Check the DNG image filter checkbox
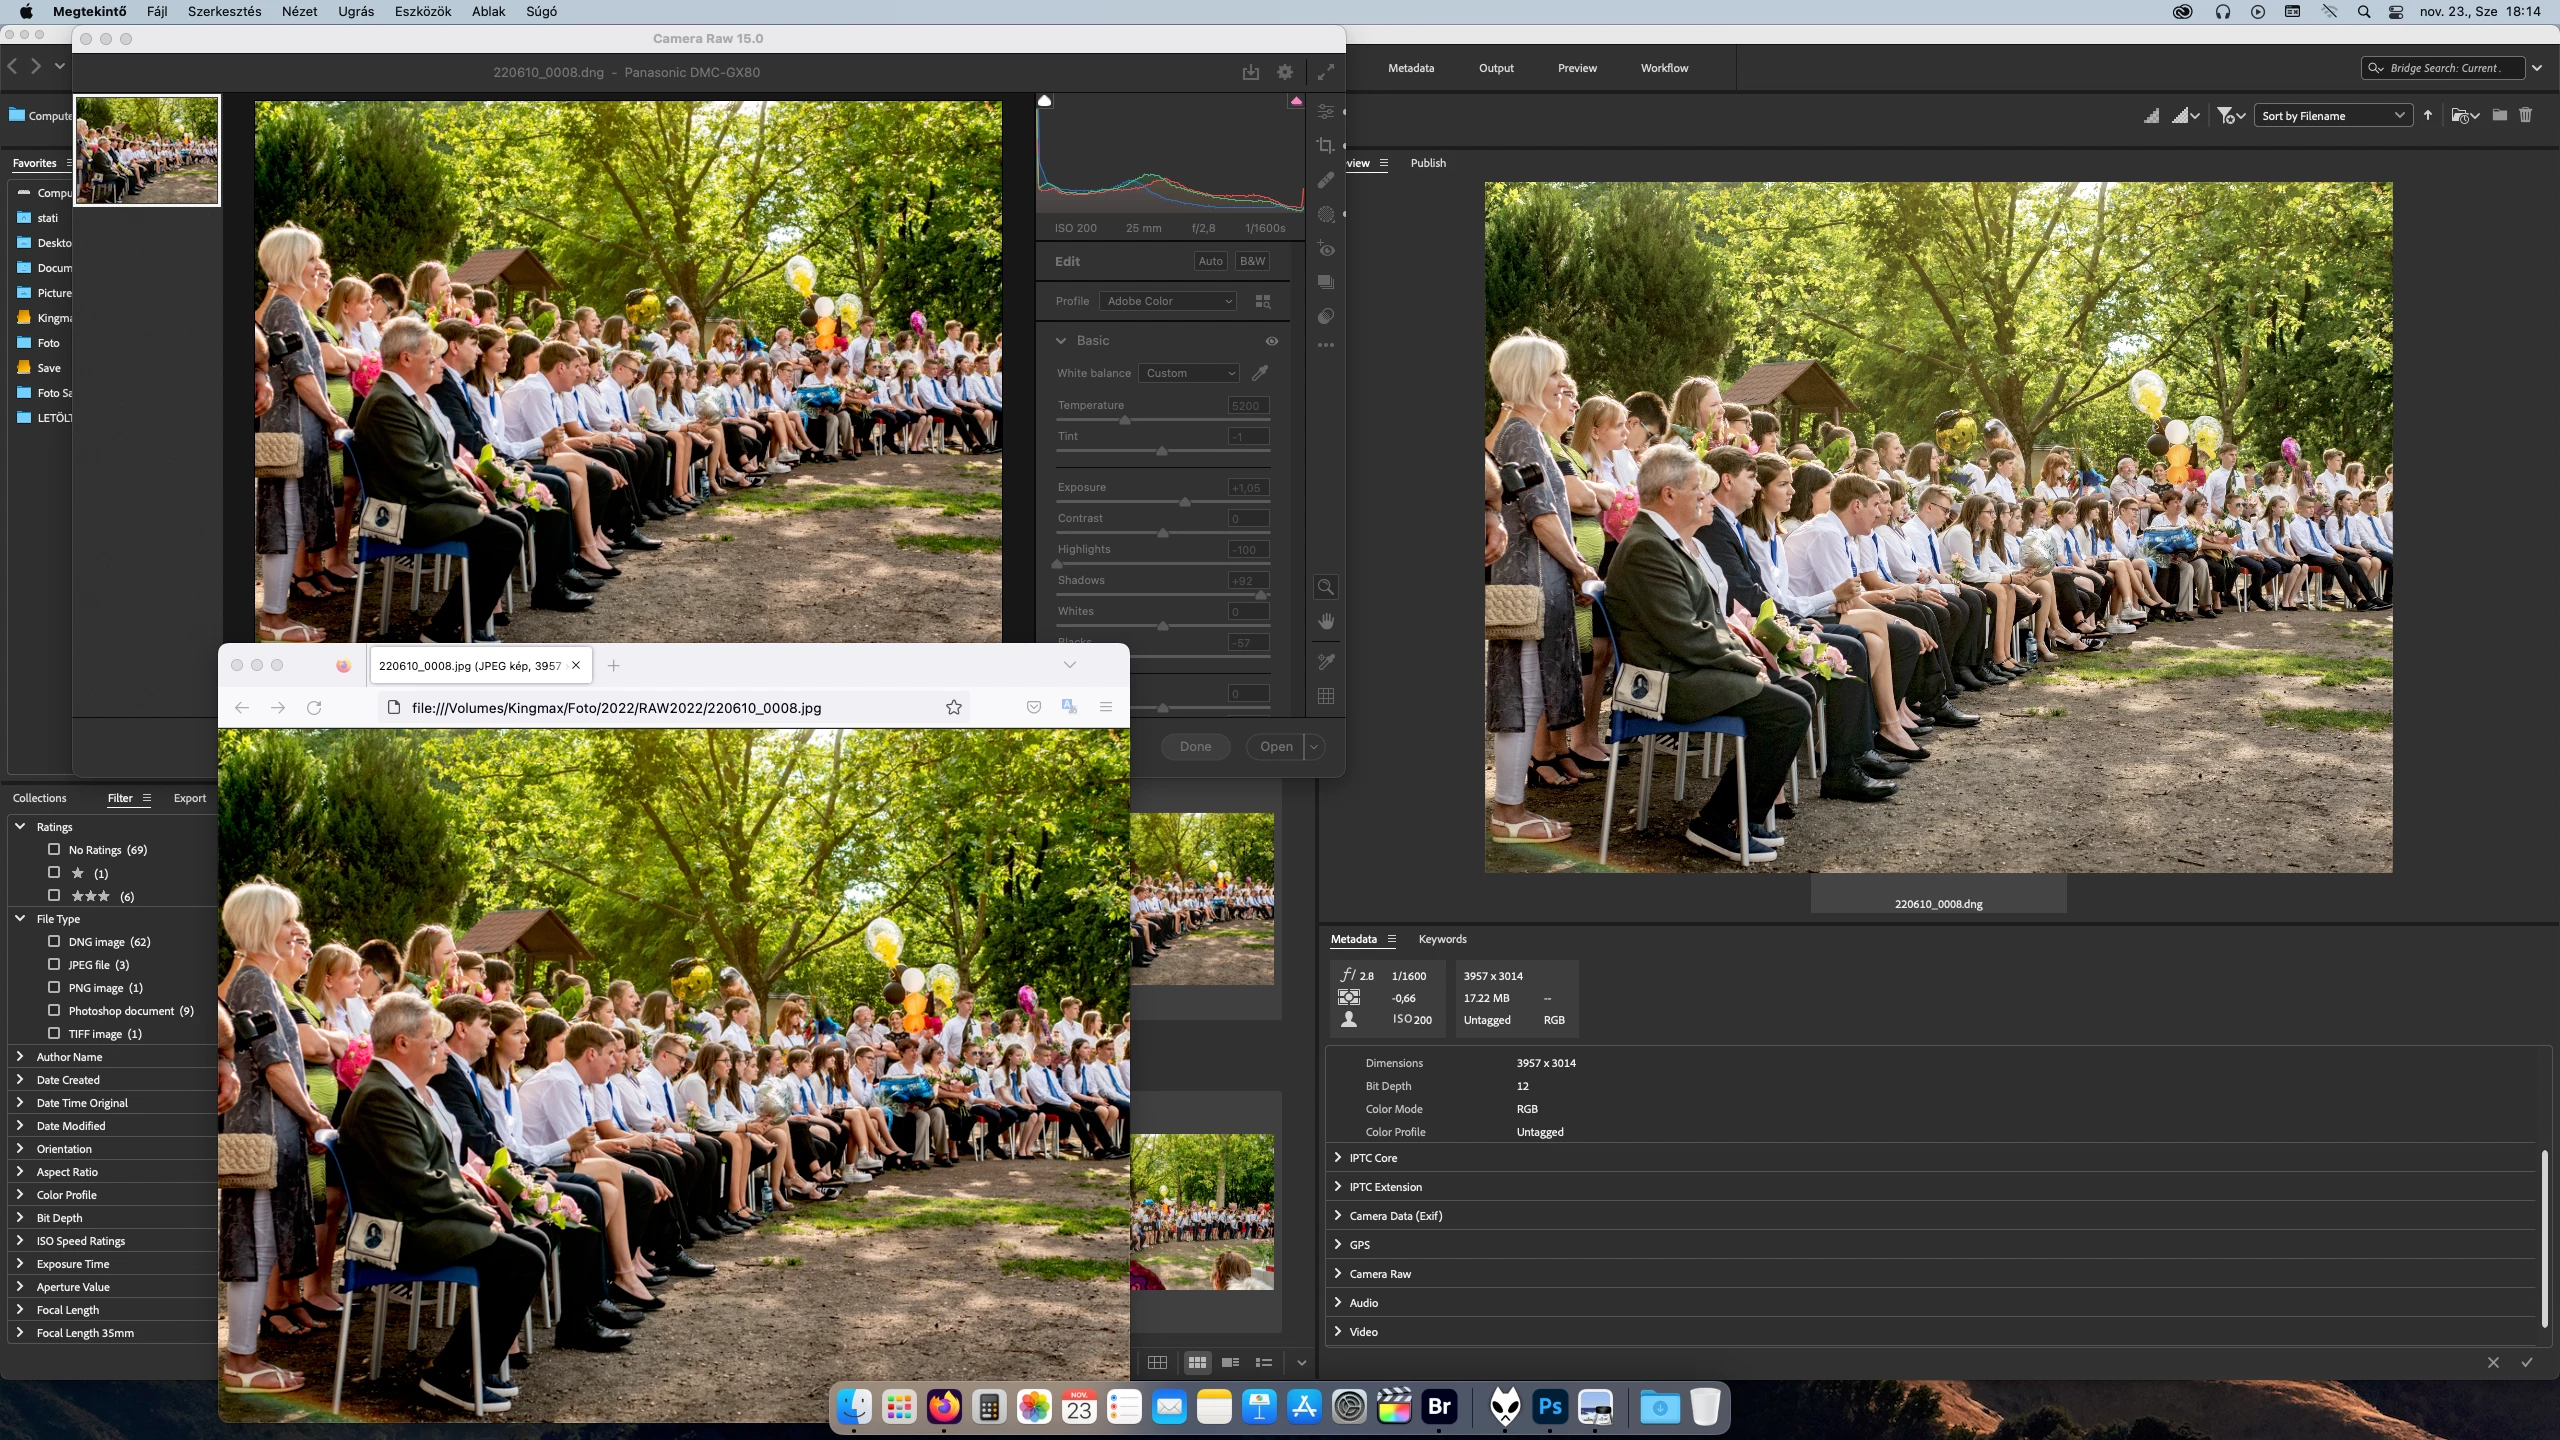2560x1440 pixels. coord(54,941)
